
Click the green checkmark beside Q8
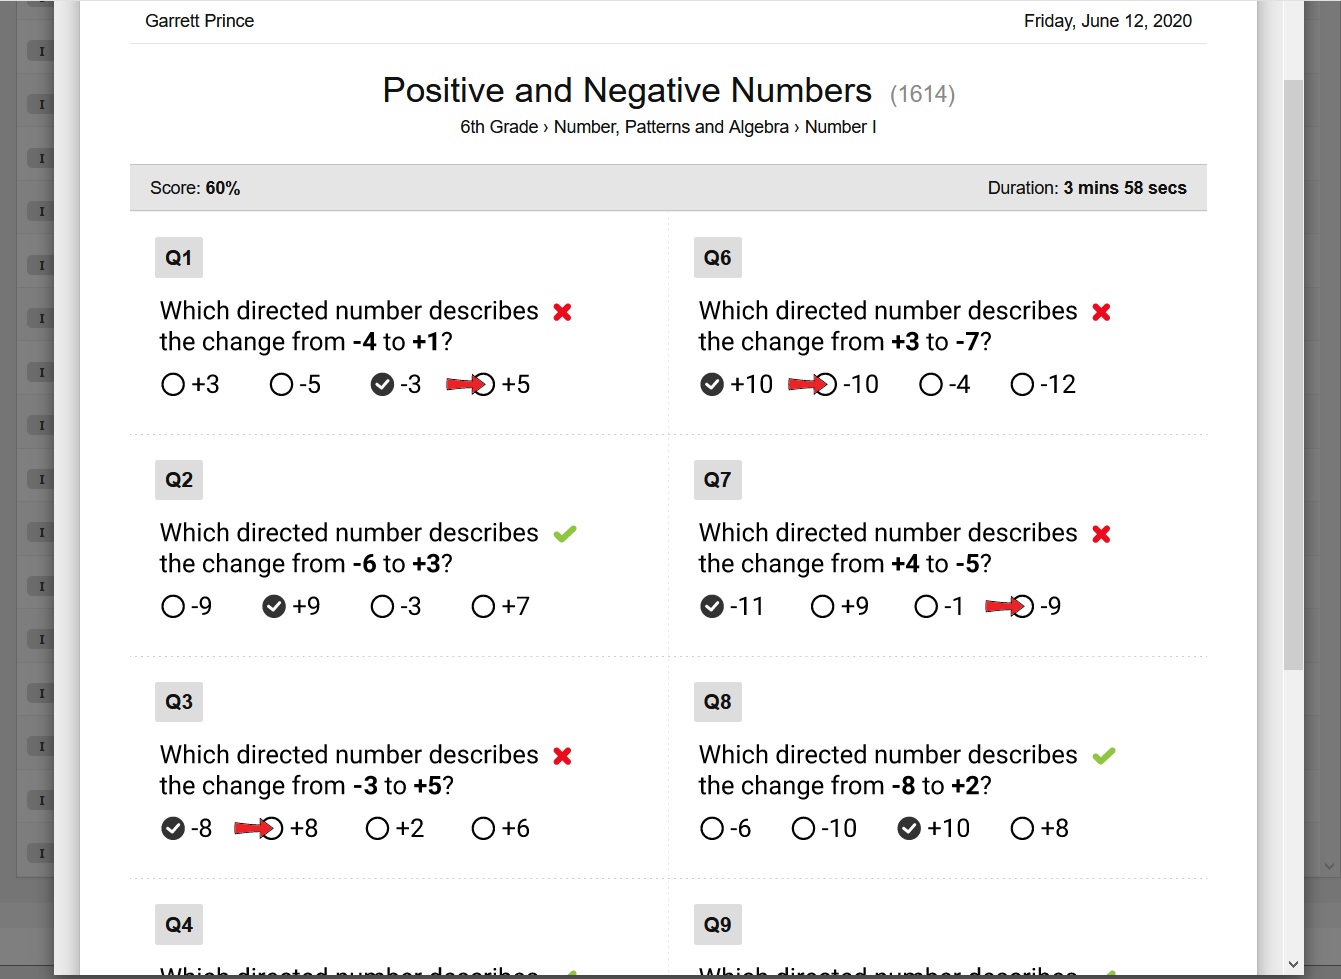pos(1104,756)
